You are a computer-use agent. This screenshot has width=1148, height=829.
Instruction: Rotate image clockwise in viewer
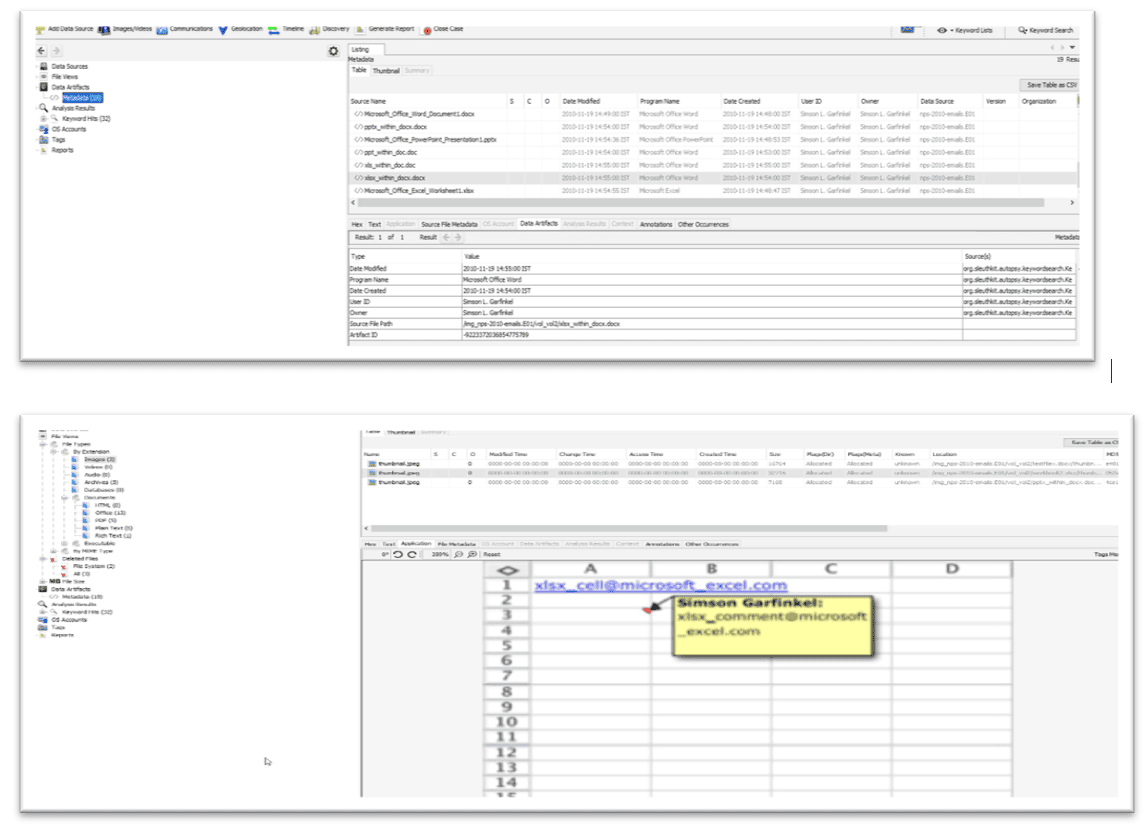[x=411, y=554]
